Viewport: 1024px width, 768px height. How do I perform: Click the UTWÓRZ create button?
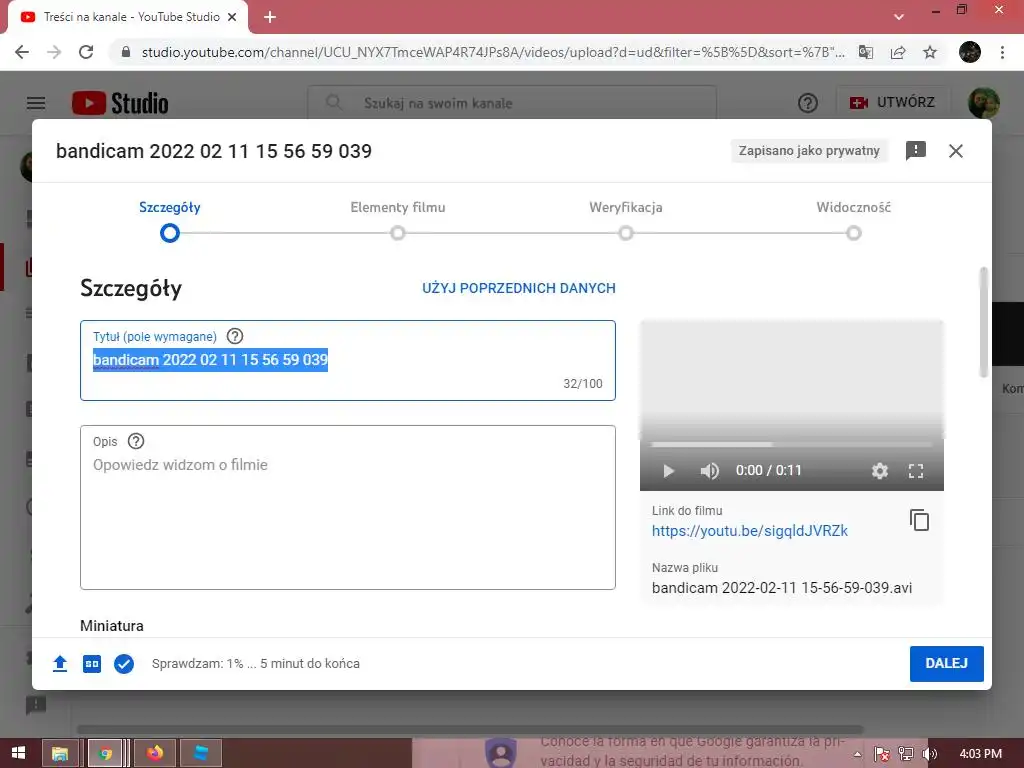893,103
